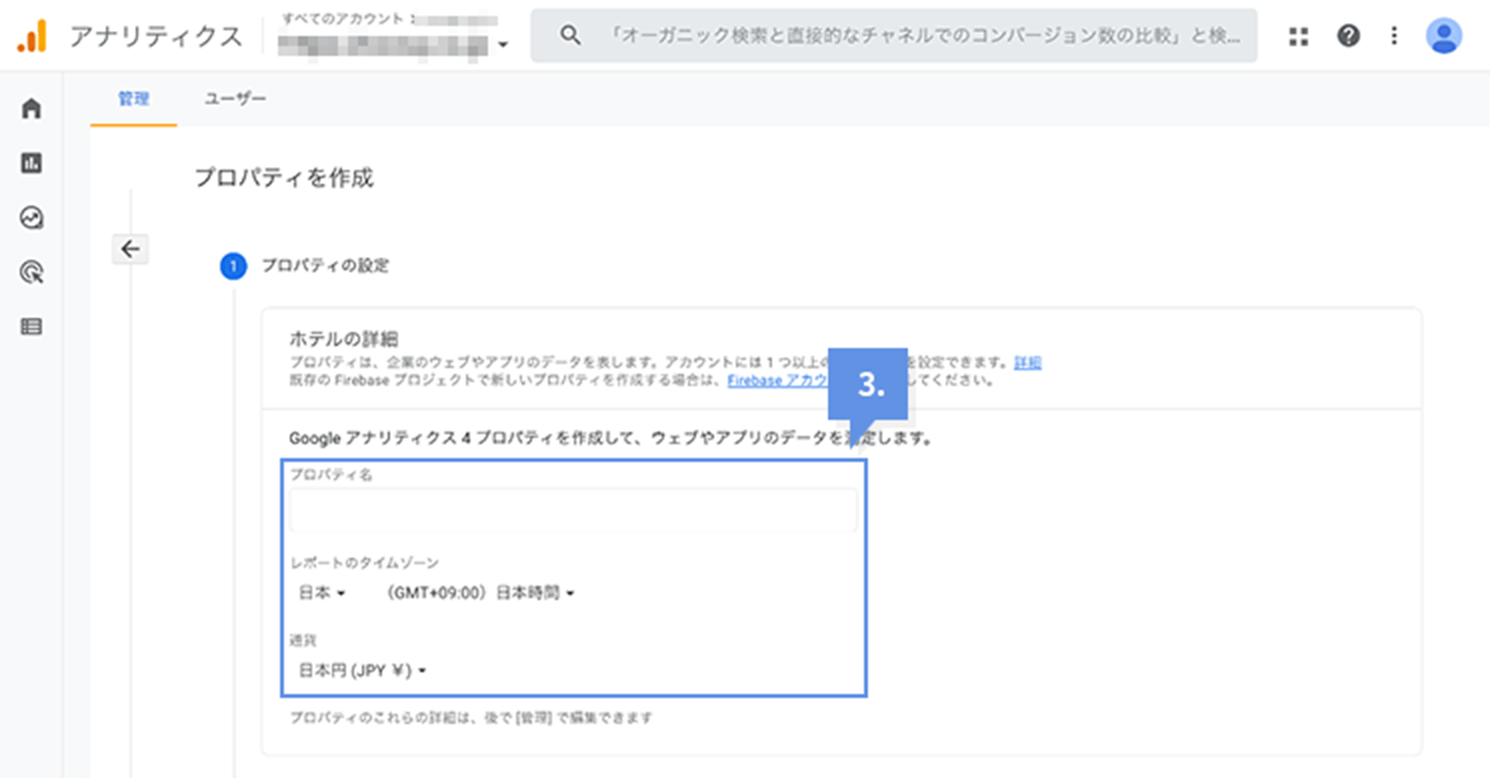Click the ホテルの詳細 heading

pyautogui.click(x=344, y=339)
